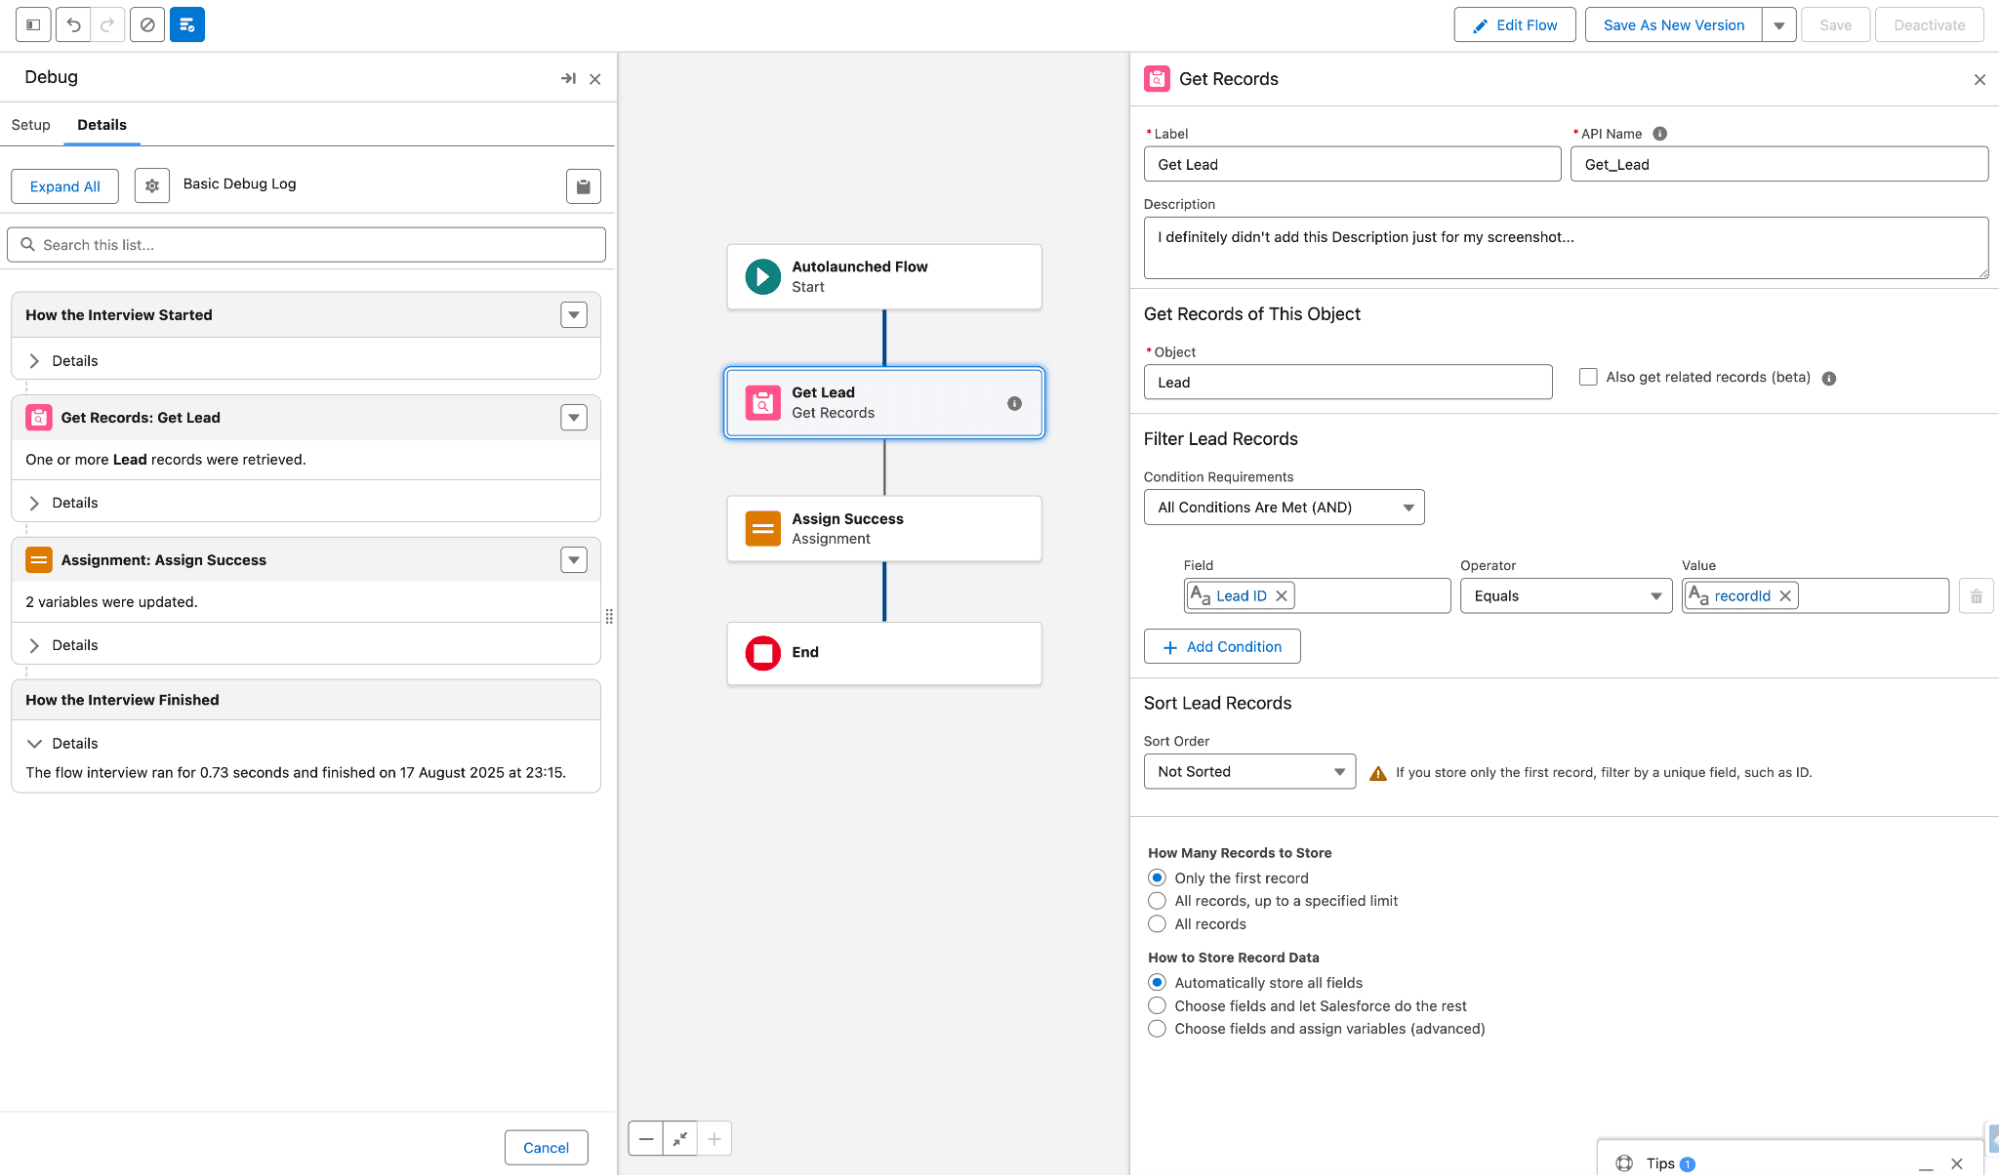
Task: Open the Sort Order dropdown
Action: point(1249,772)
